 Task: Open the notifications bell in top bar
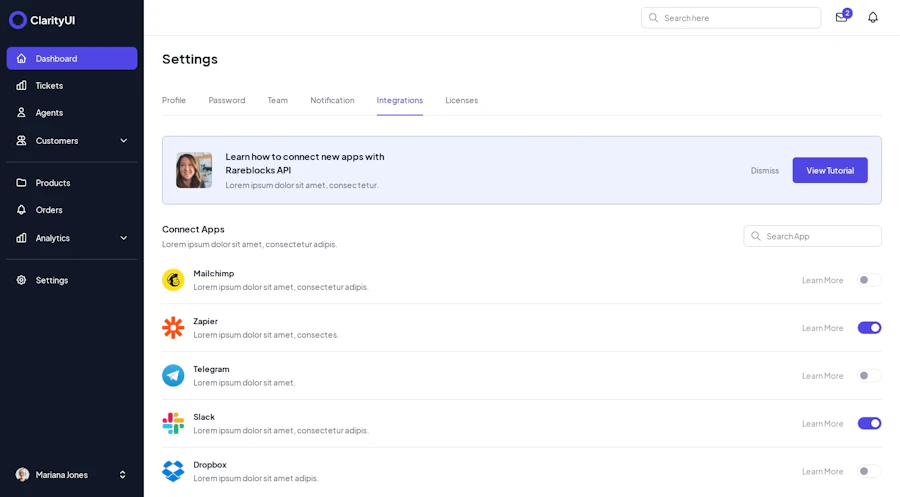click(872, 18)
